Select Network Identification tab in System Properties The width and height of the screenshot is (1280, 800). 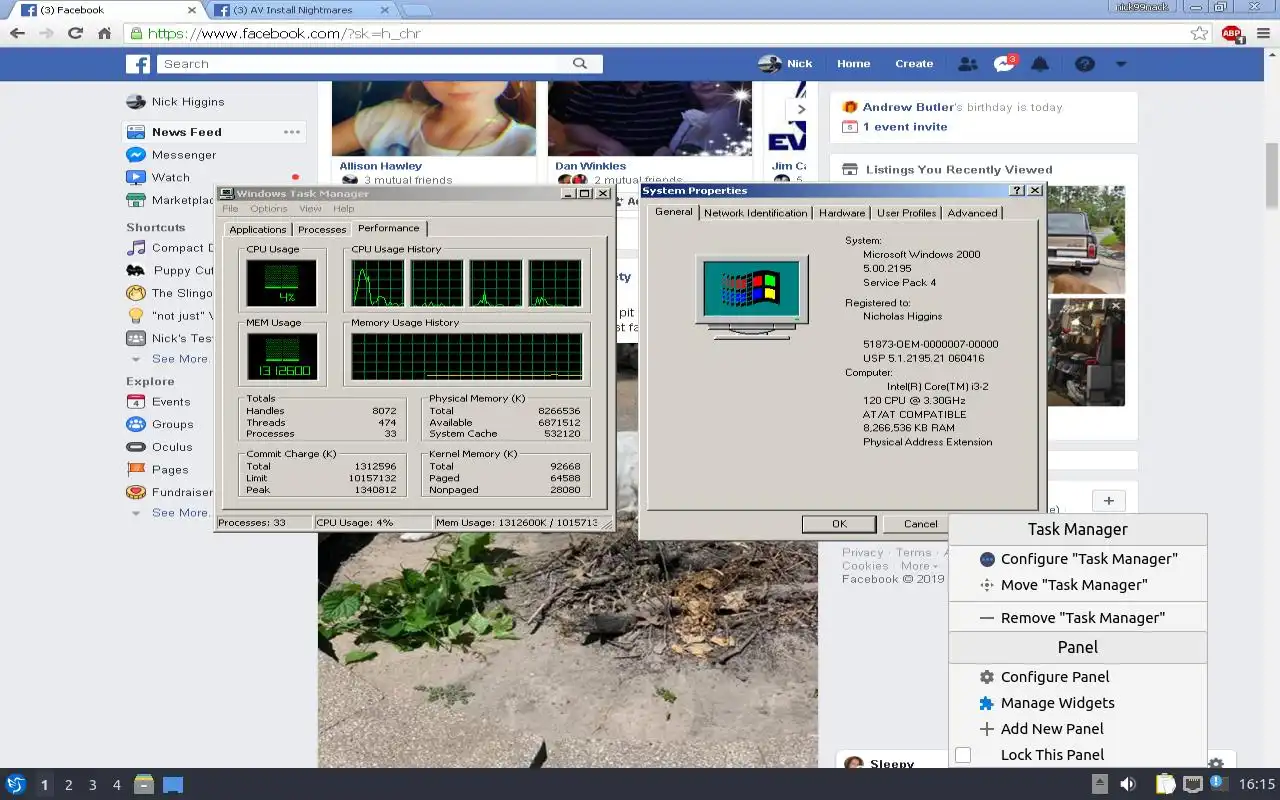[x=755, y=213]
